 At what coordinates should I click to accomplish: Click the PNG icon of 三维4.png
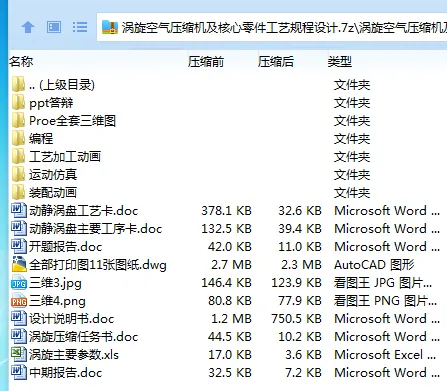pyautogui.click(x=19, y=301)
